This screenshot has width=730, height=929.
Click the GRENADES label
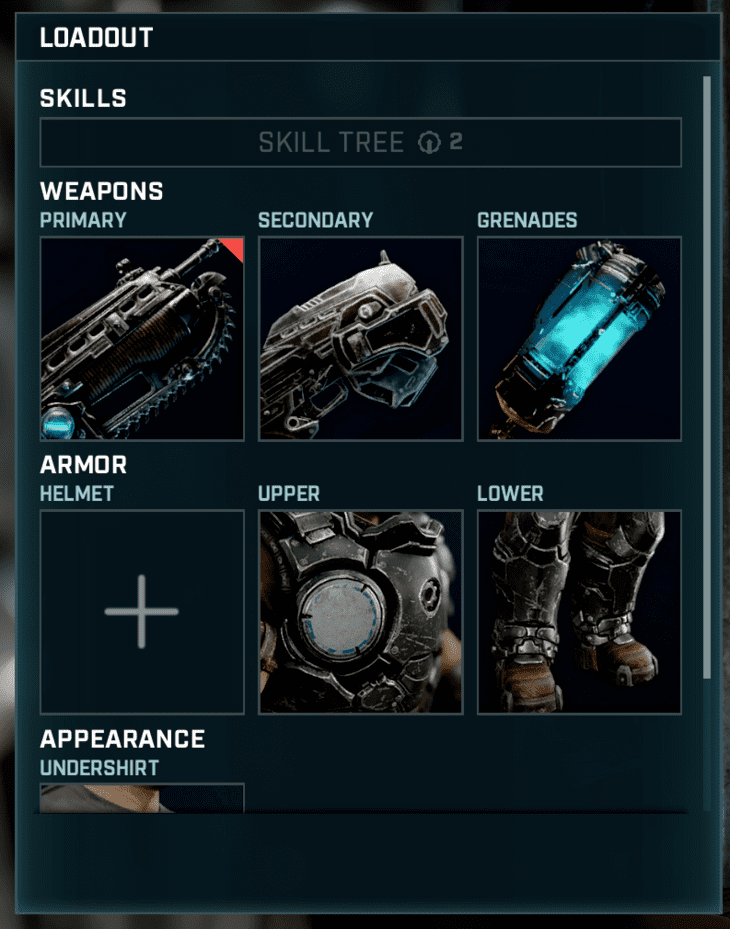pyautogui.click(x=527, y=220)
